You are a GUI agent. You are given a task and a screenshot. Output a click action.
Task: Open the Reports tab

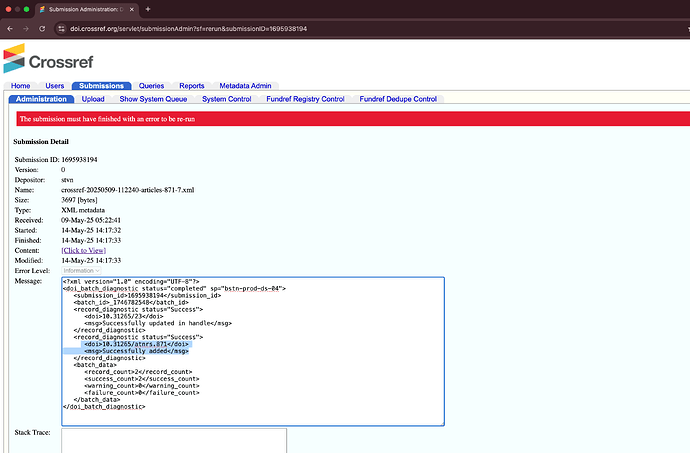(x=192, y=86)
